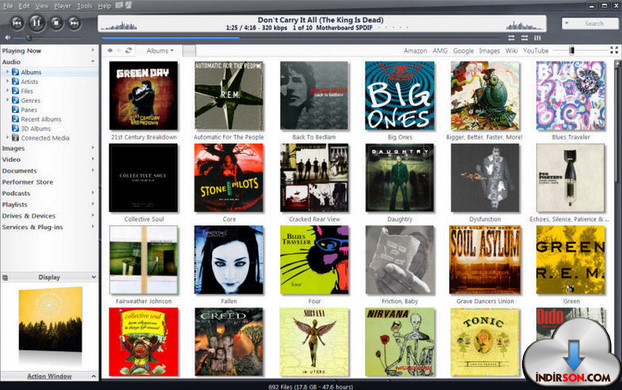Open the Wiki link

click(511, 51)
